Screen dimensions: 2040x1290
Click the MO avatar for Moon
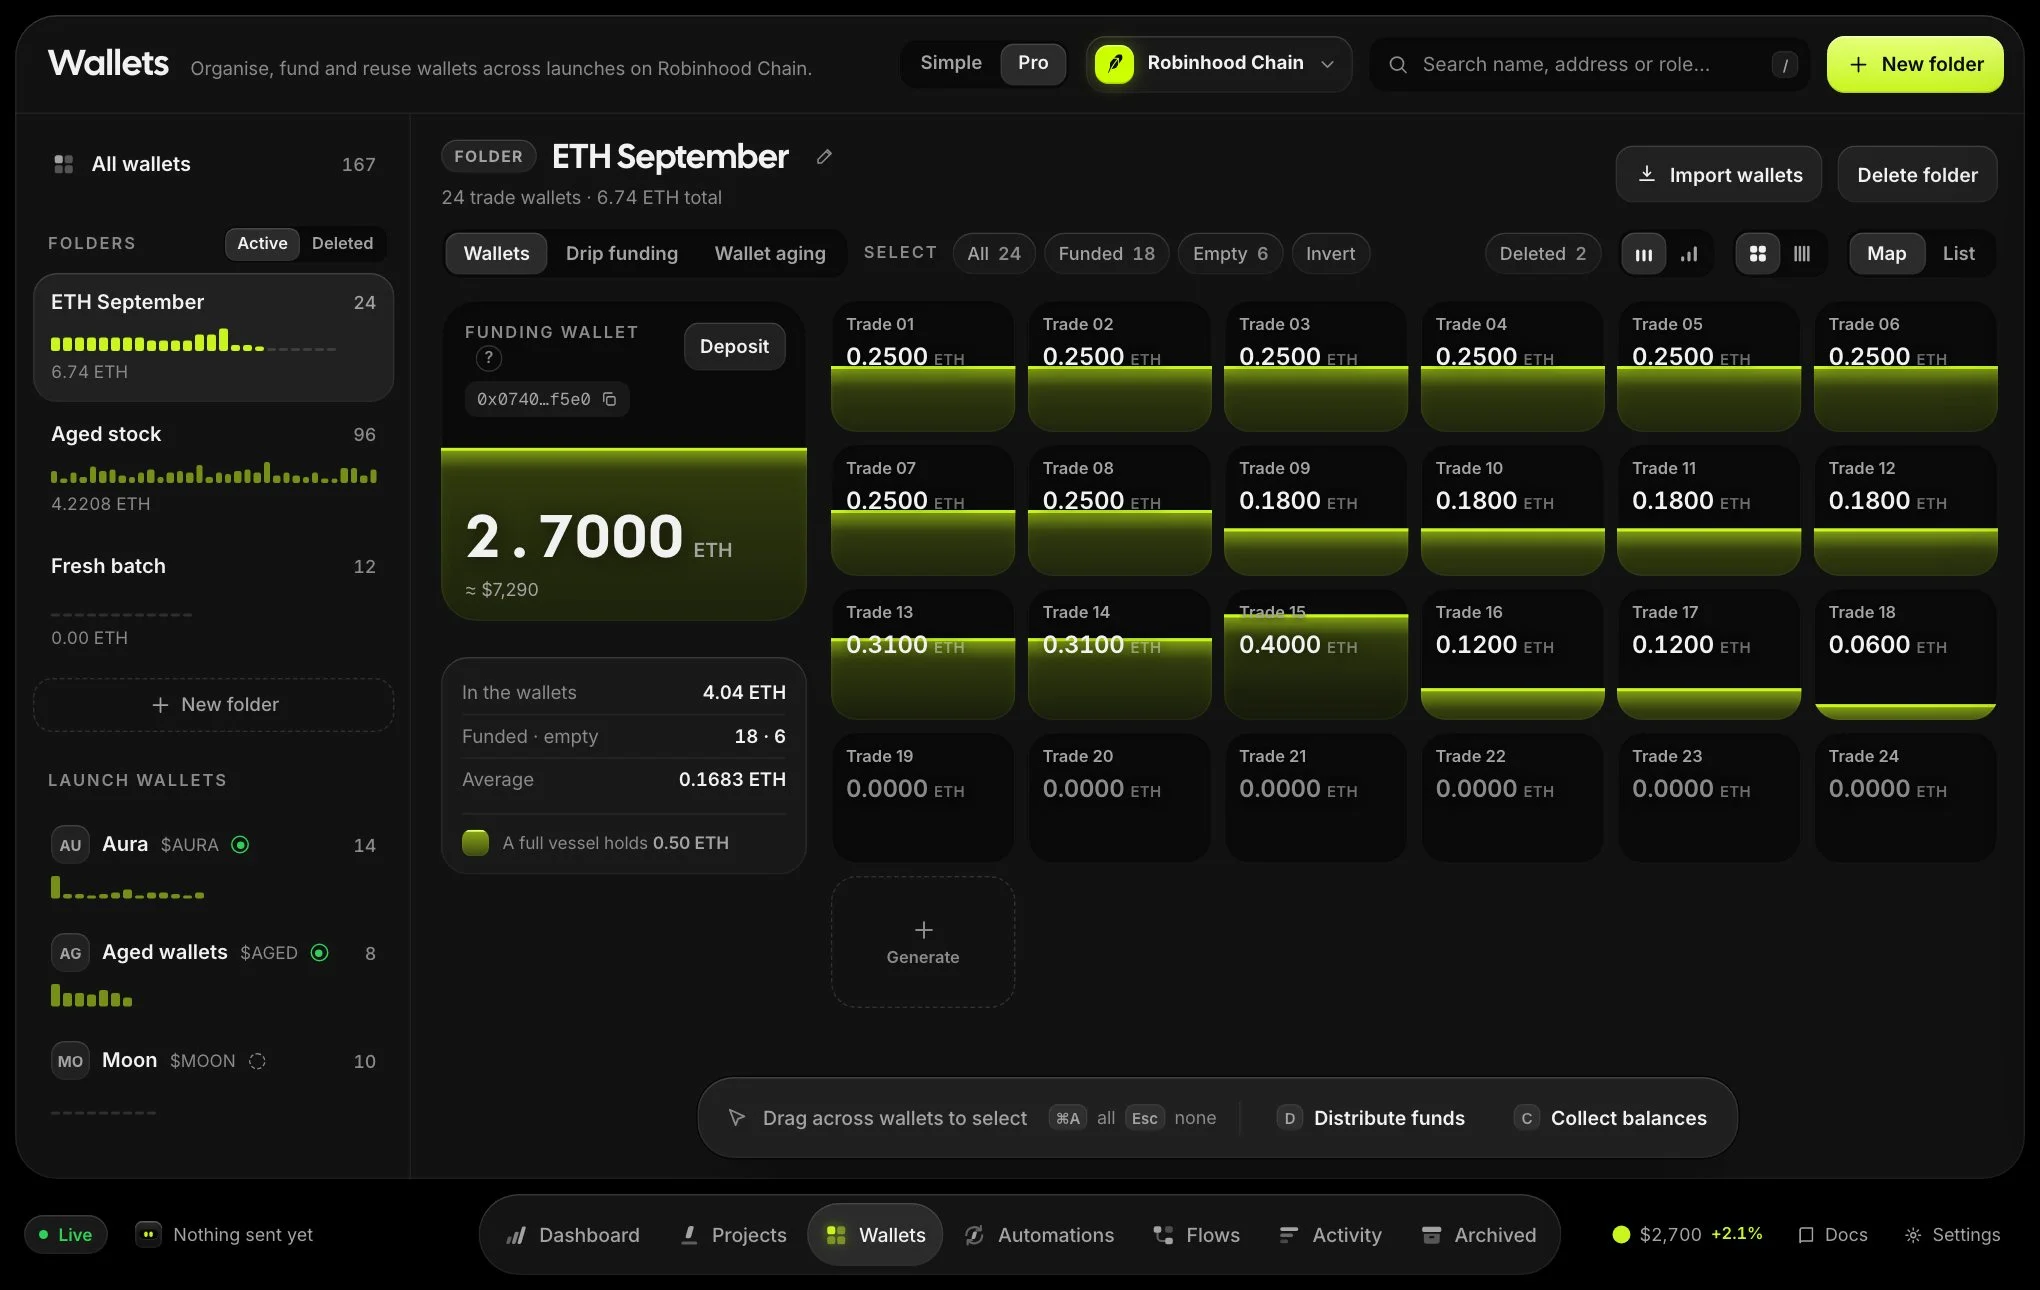[x=70, y=1061]
